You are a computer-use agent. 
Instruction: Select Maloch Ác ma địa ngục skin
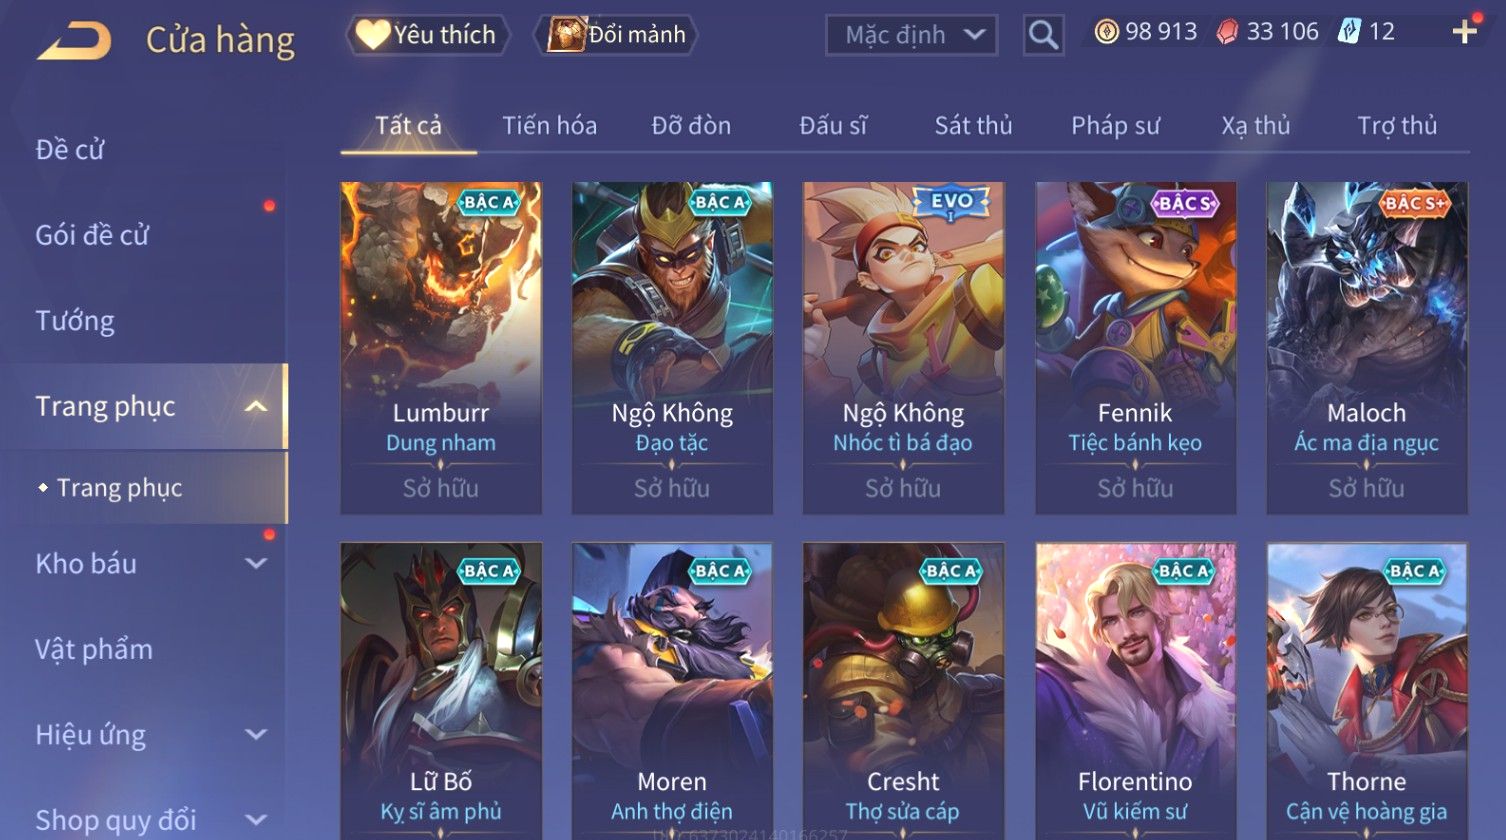pos(1366,348)
